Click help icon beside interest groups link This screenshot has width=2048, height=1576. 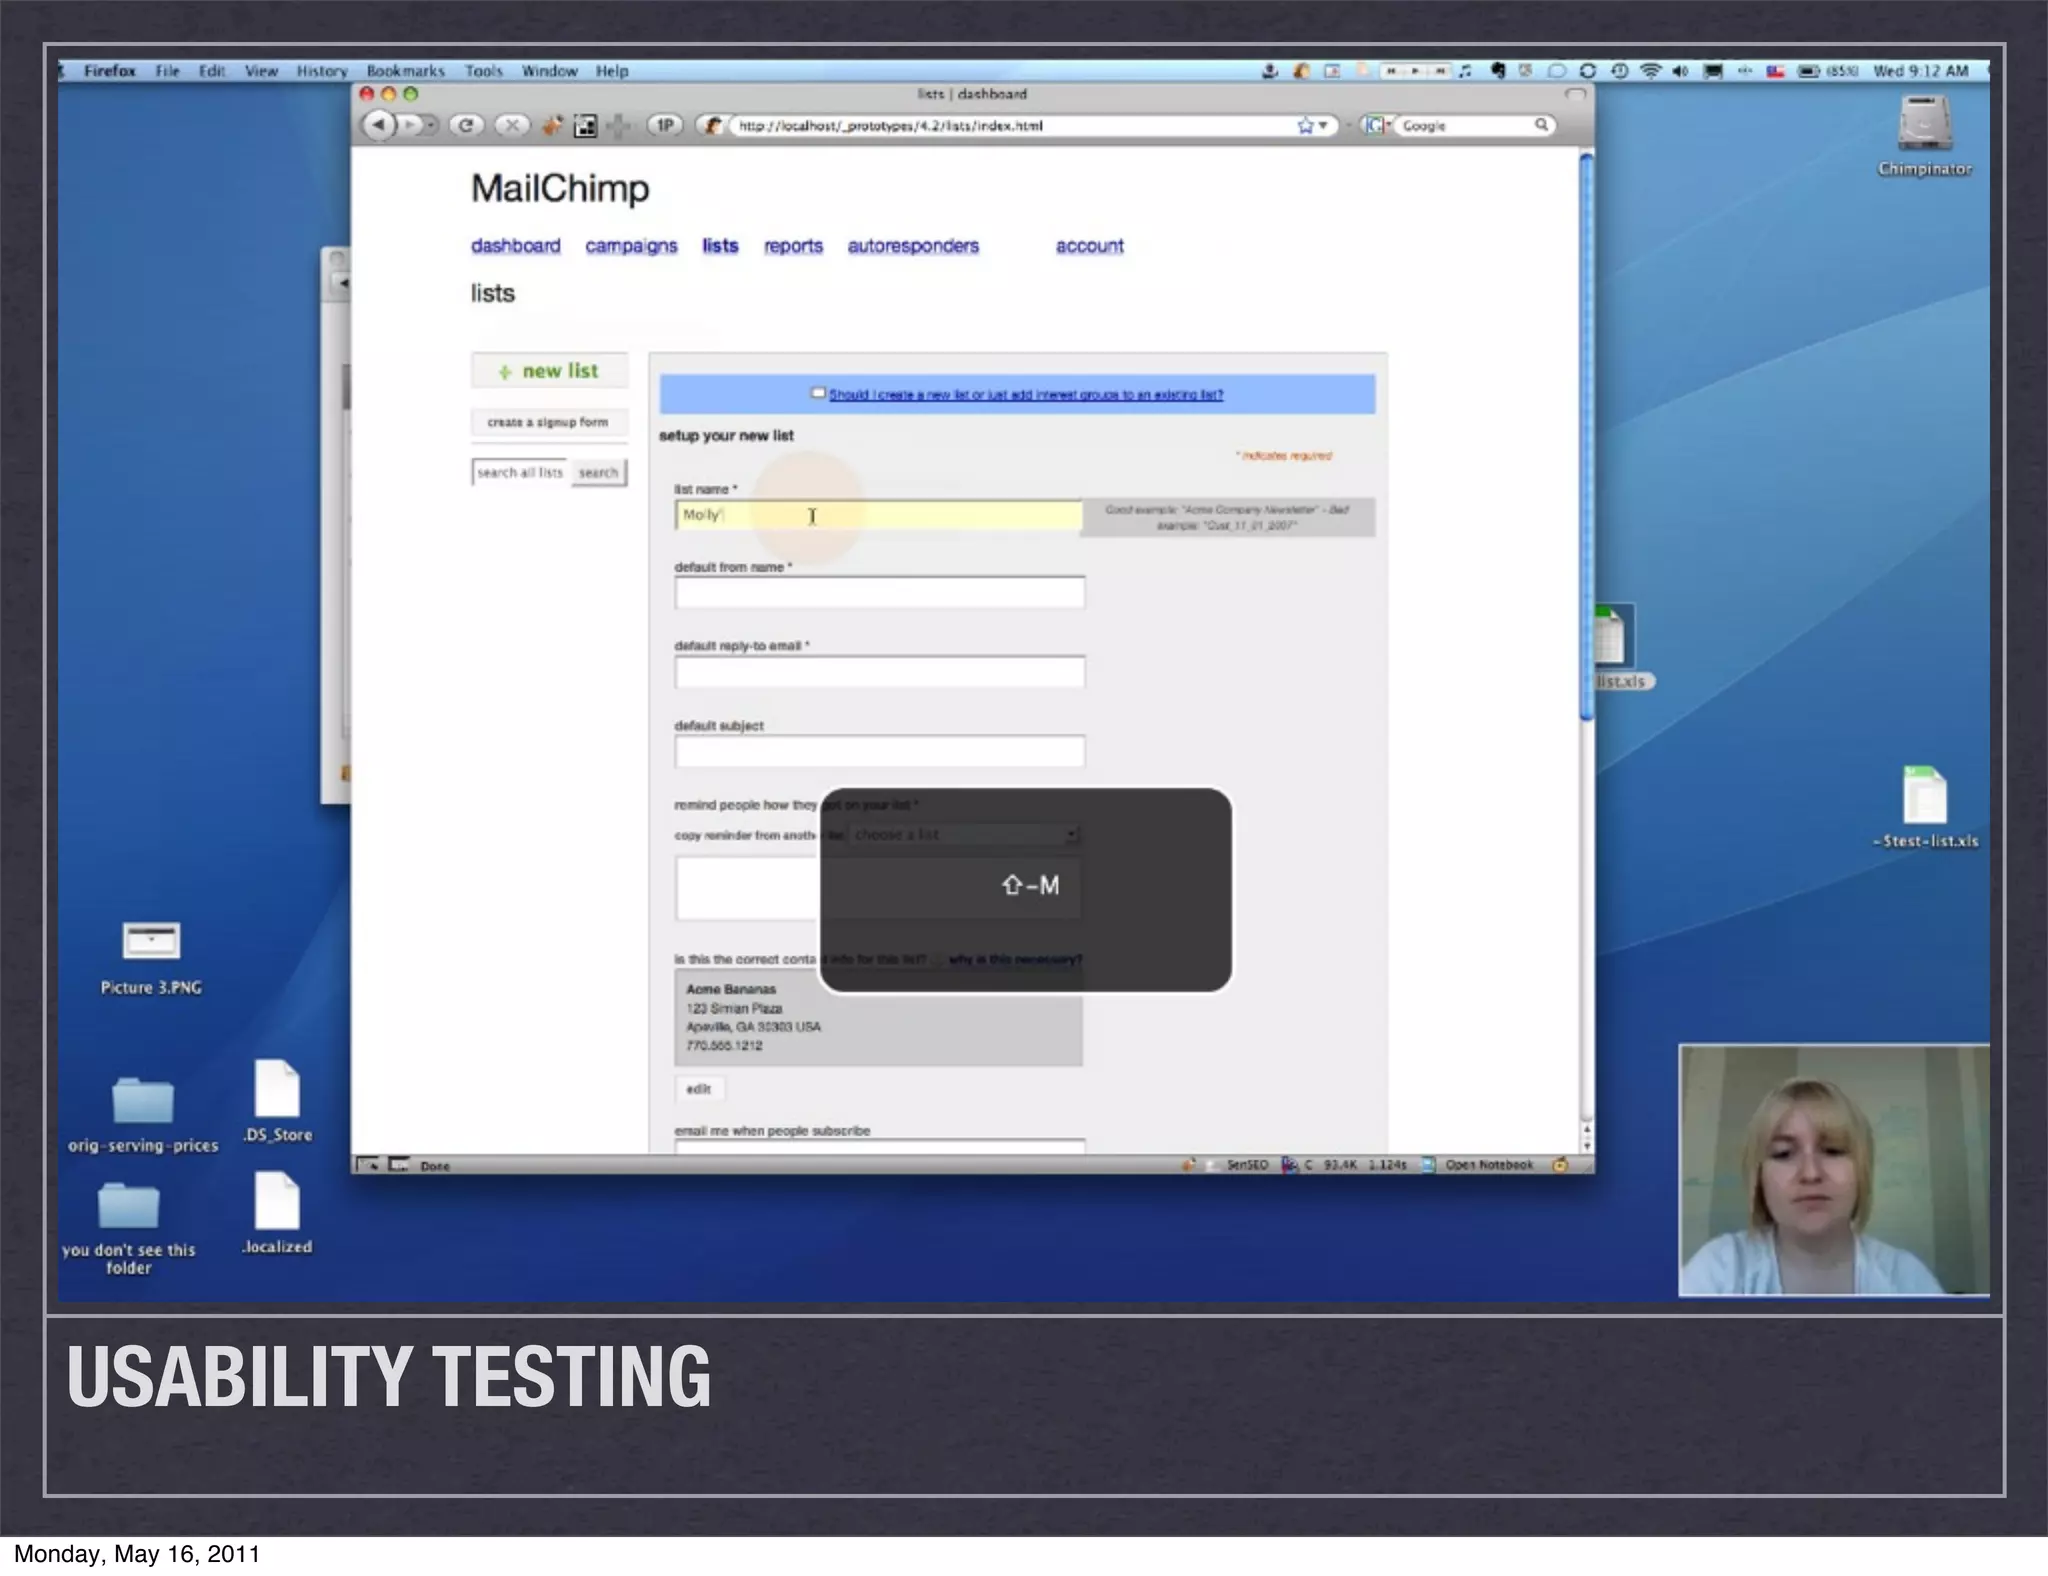click(818, 393)
